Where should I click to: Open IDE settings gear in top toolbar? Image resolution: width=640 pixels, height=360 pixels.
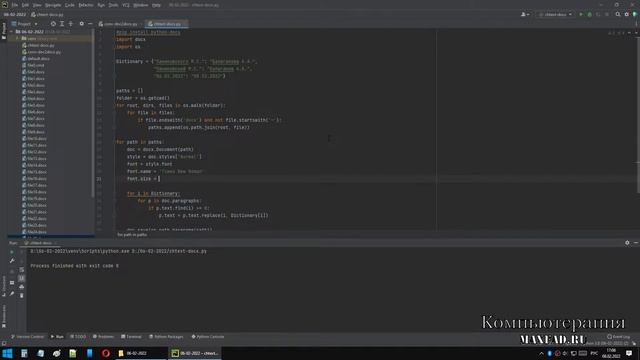627,14
